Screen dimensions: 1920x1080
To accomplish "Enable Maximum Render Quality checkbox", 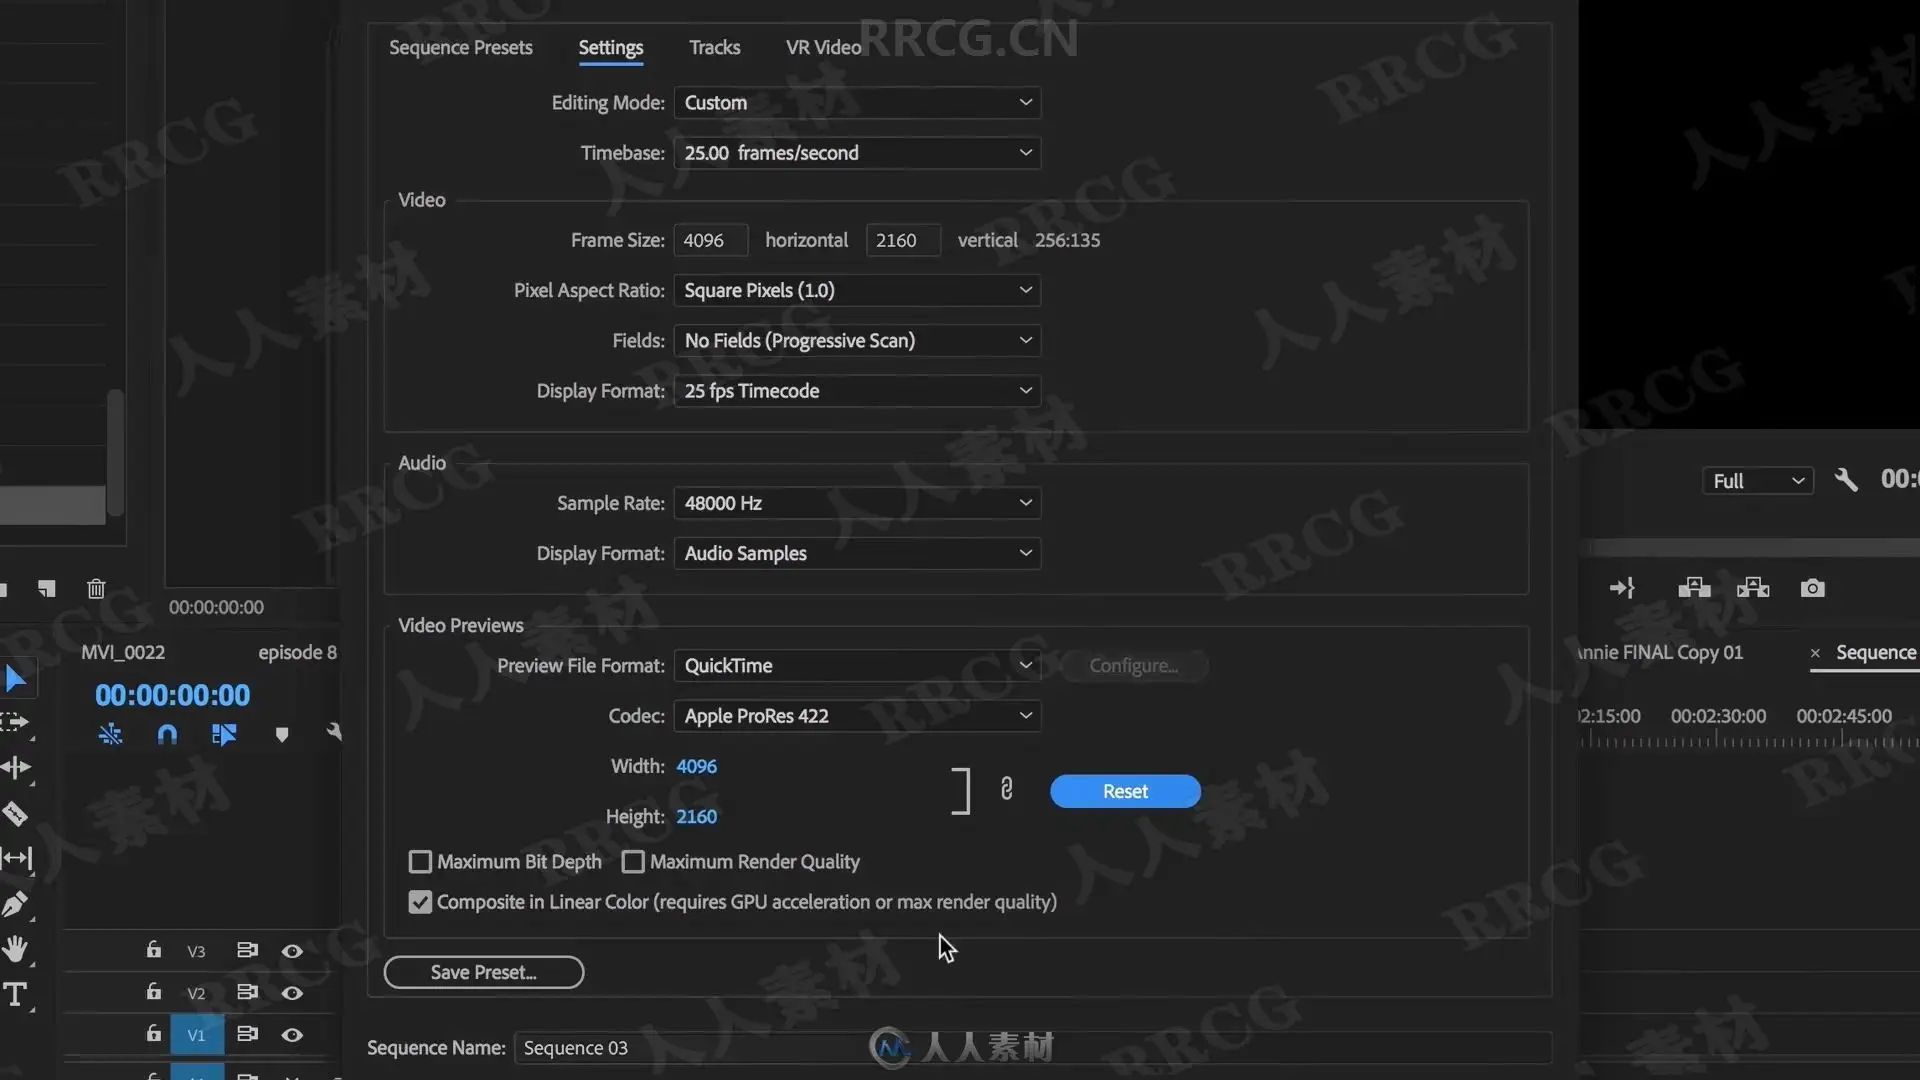I will [x=633, y=862].
